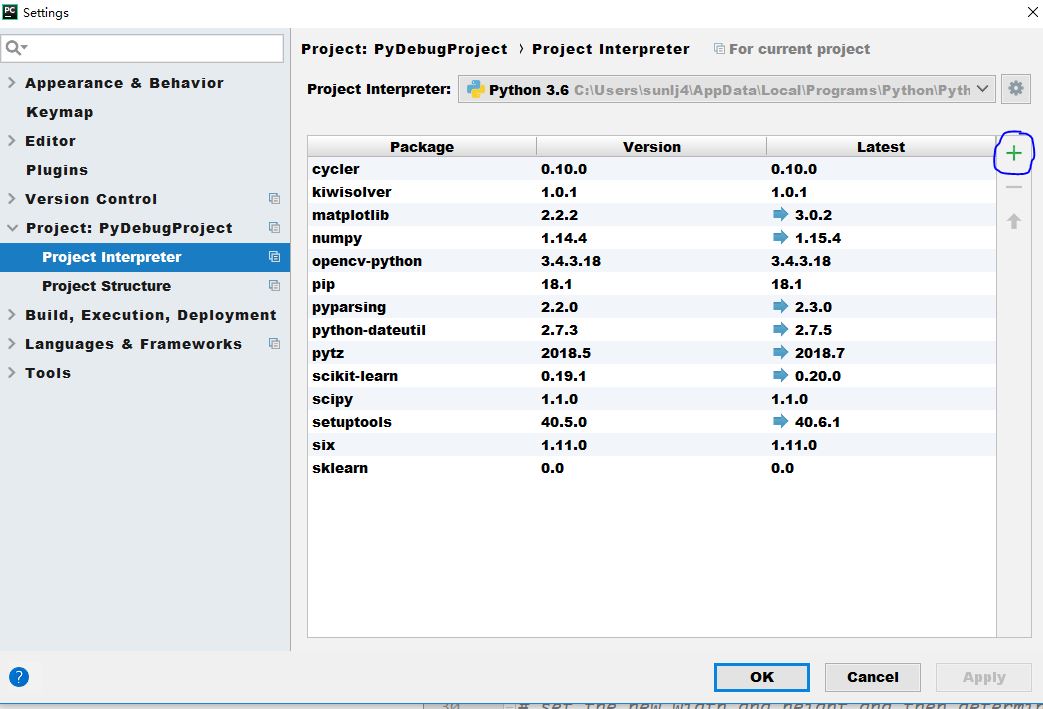Select the python-dateutil package name
This screenshot has width=1043, height=709.
369,330
